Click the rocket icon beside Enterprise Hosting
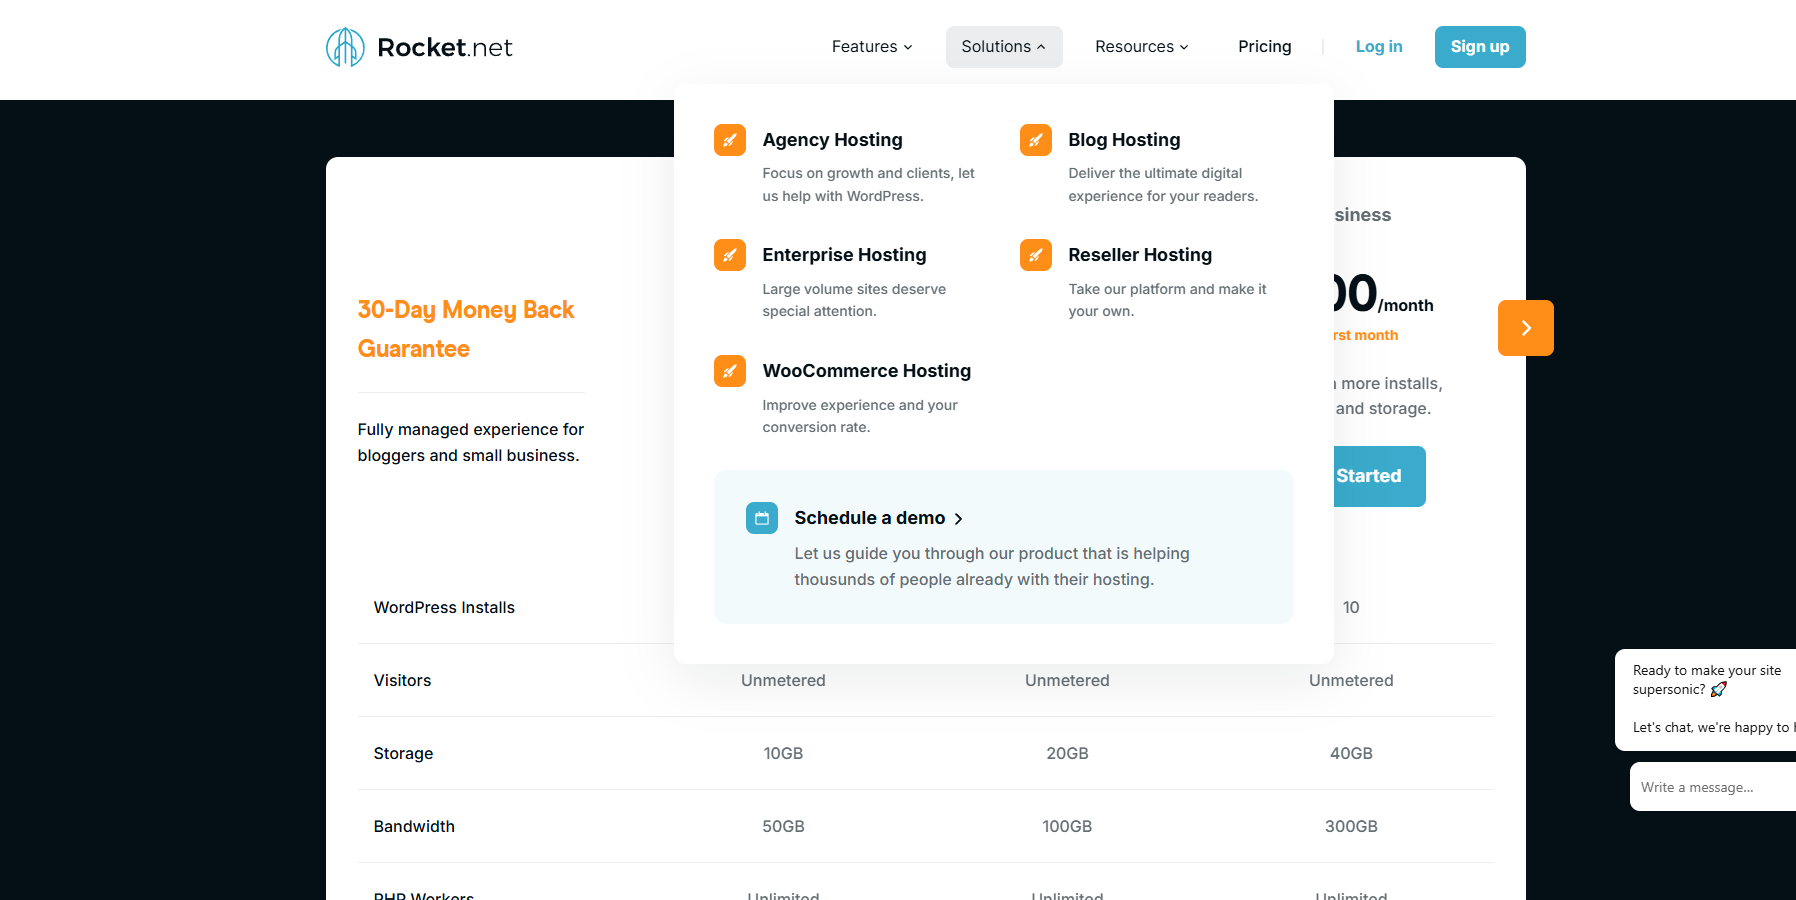 click(729, 255)
